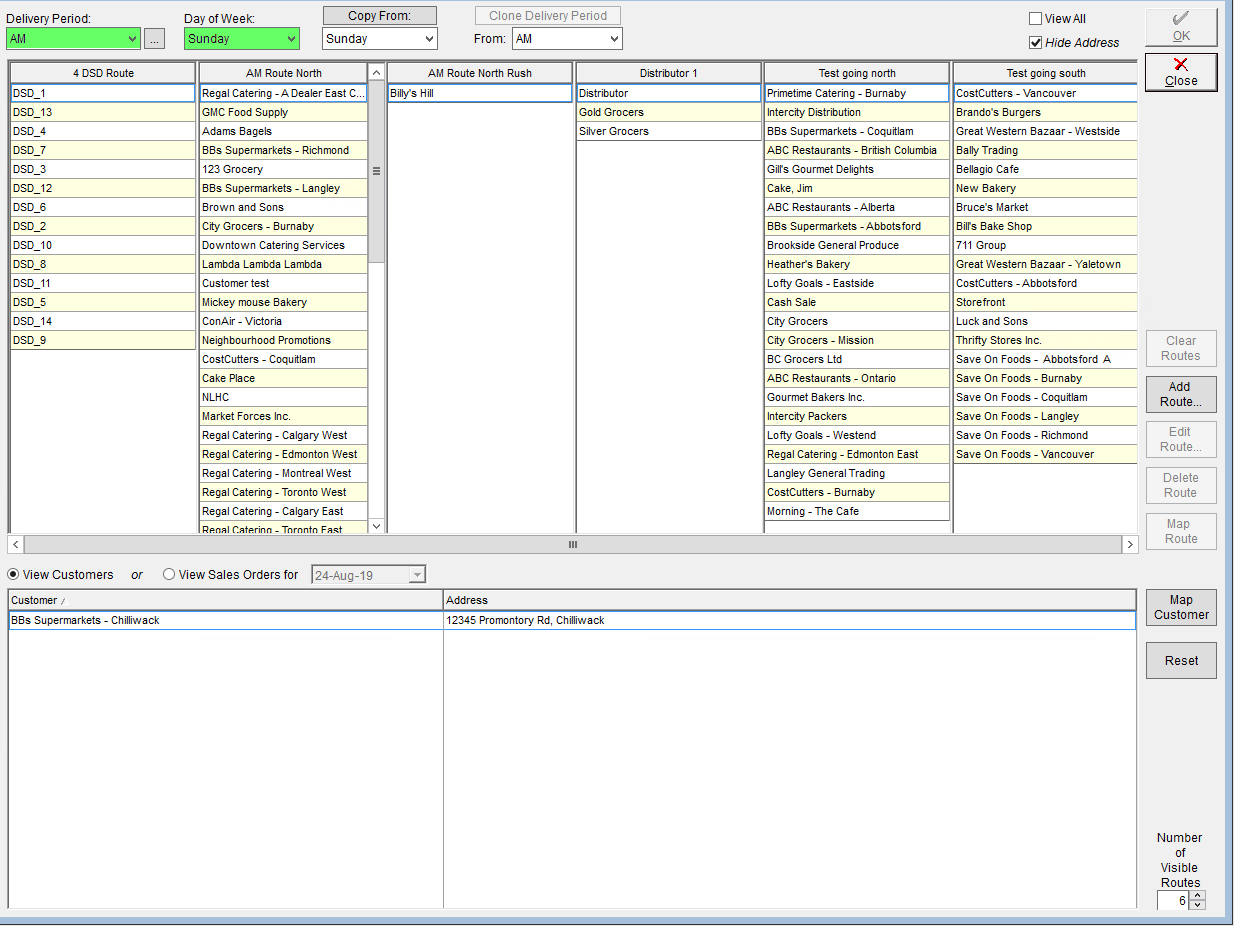Open the 24-Aug-19 date dropdown
Viewport: 1235px width, 926px height.
pyautogui.click(x=417, y=575)
